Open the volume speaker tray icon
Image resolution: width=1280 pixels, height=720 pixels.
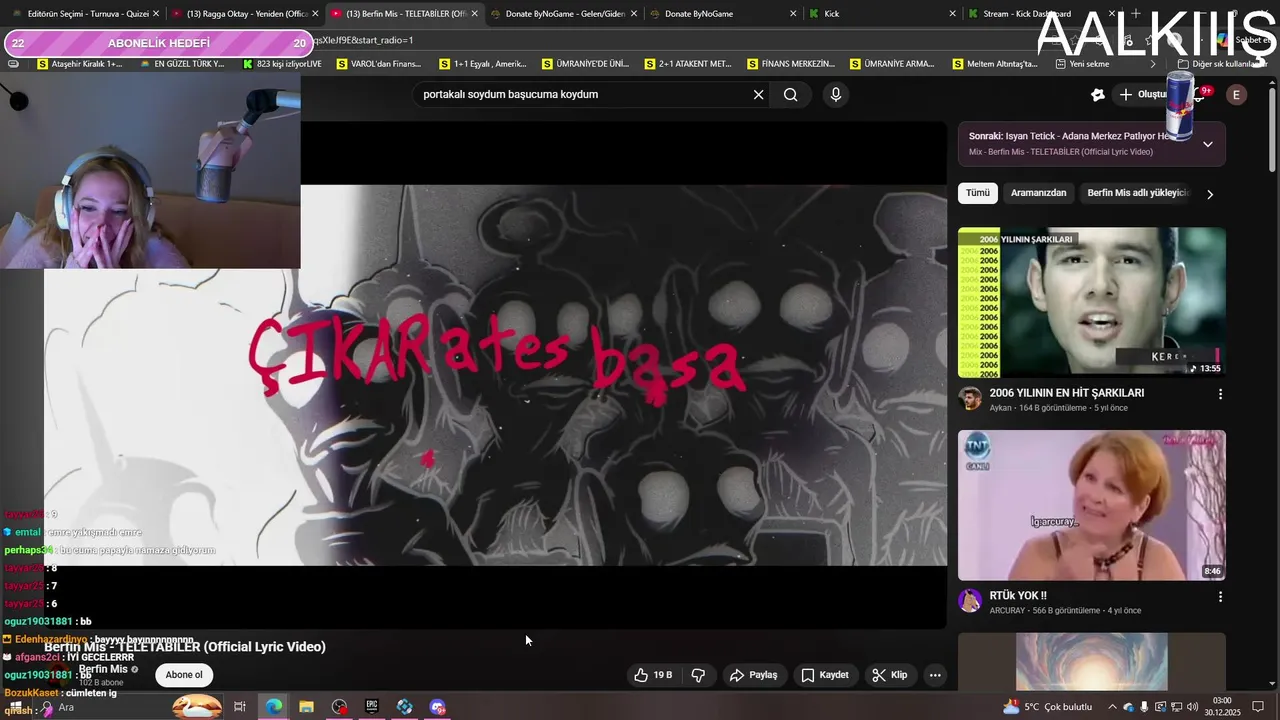1193,707
